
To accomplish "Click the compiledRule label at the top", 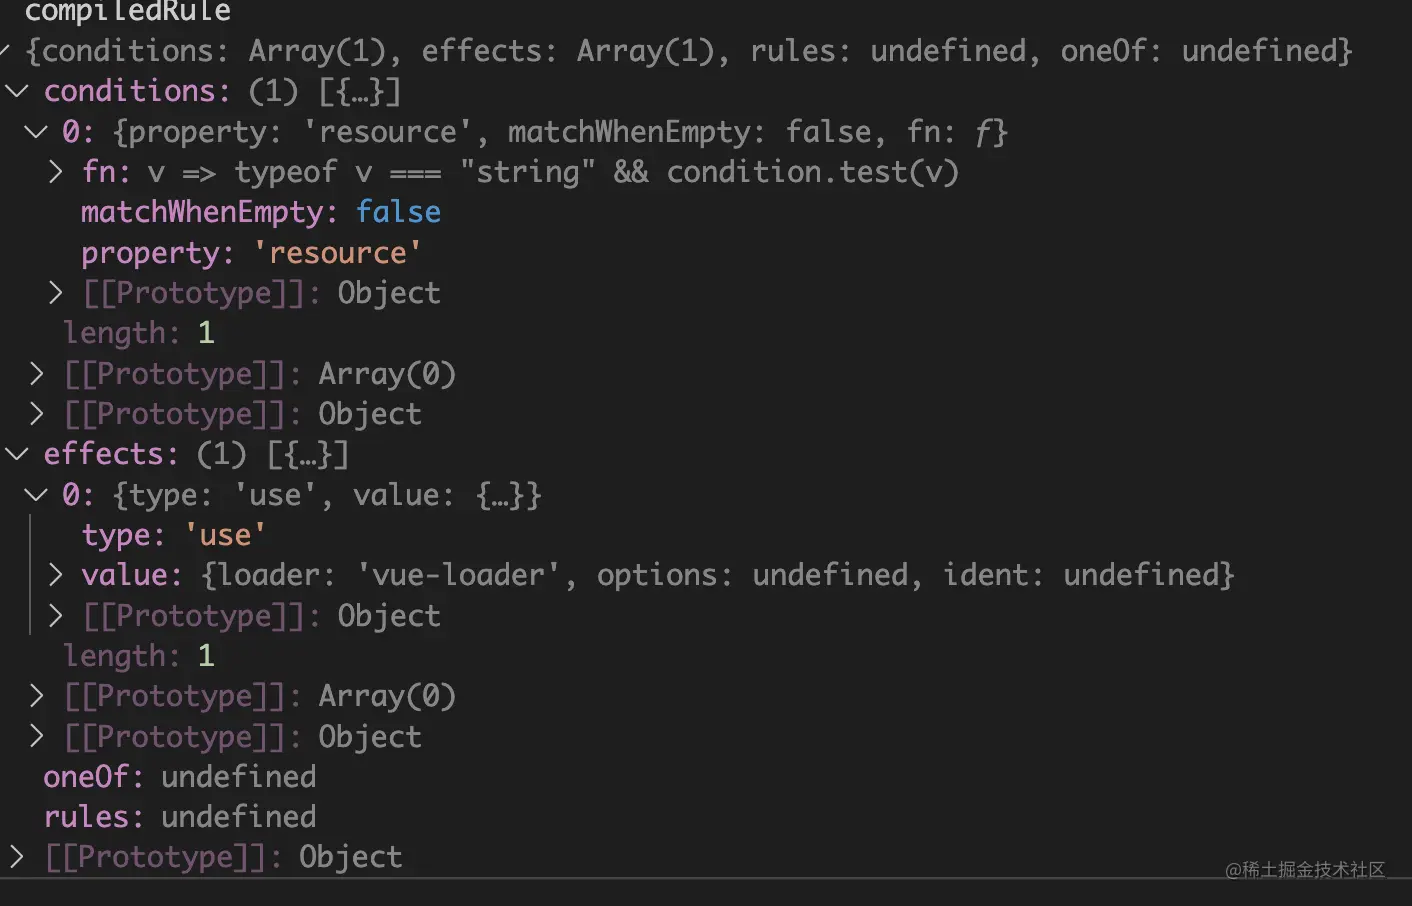I will click(x=127, y=12).
